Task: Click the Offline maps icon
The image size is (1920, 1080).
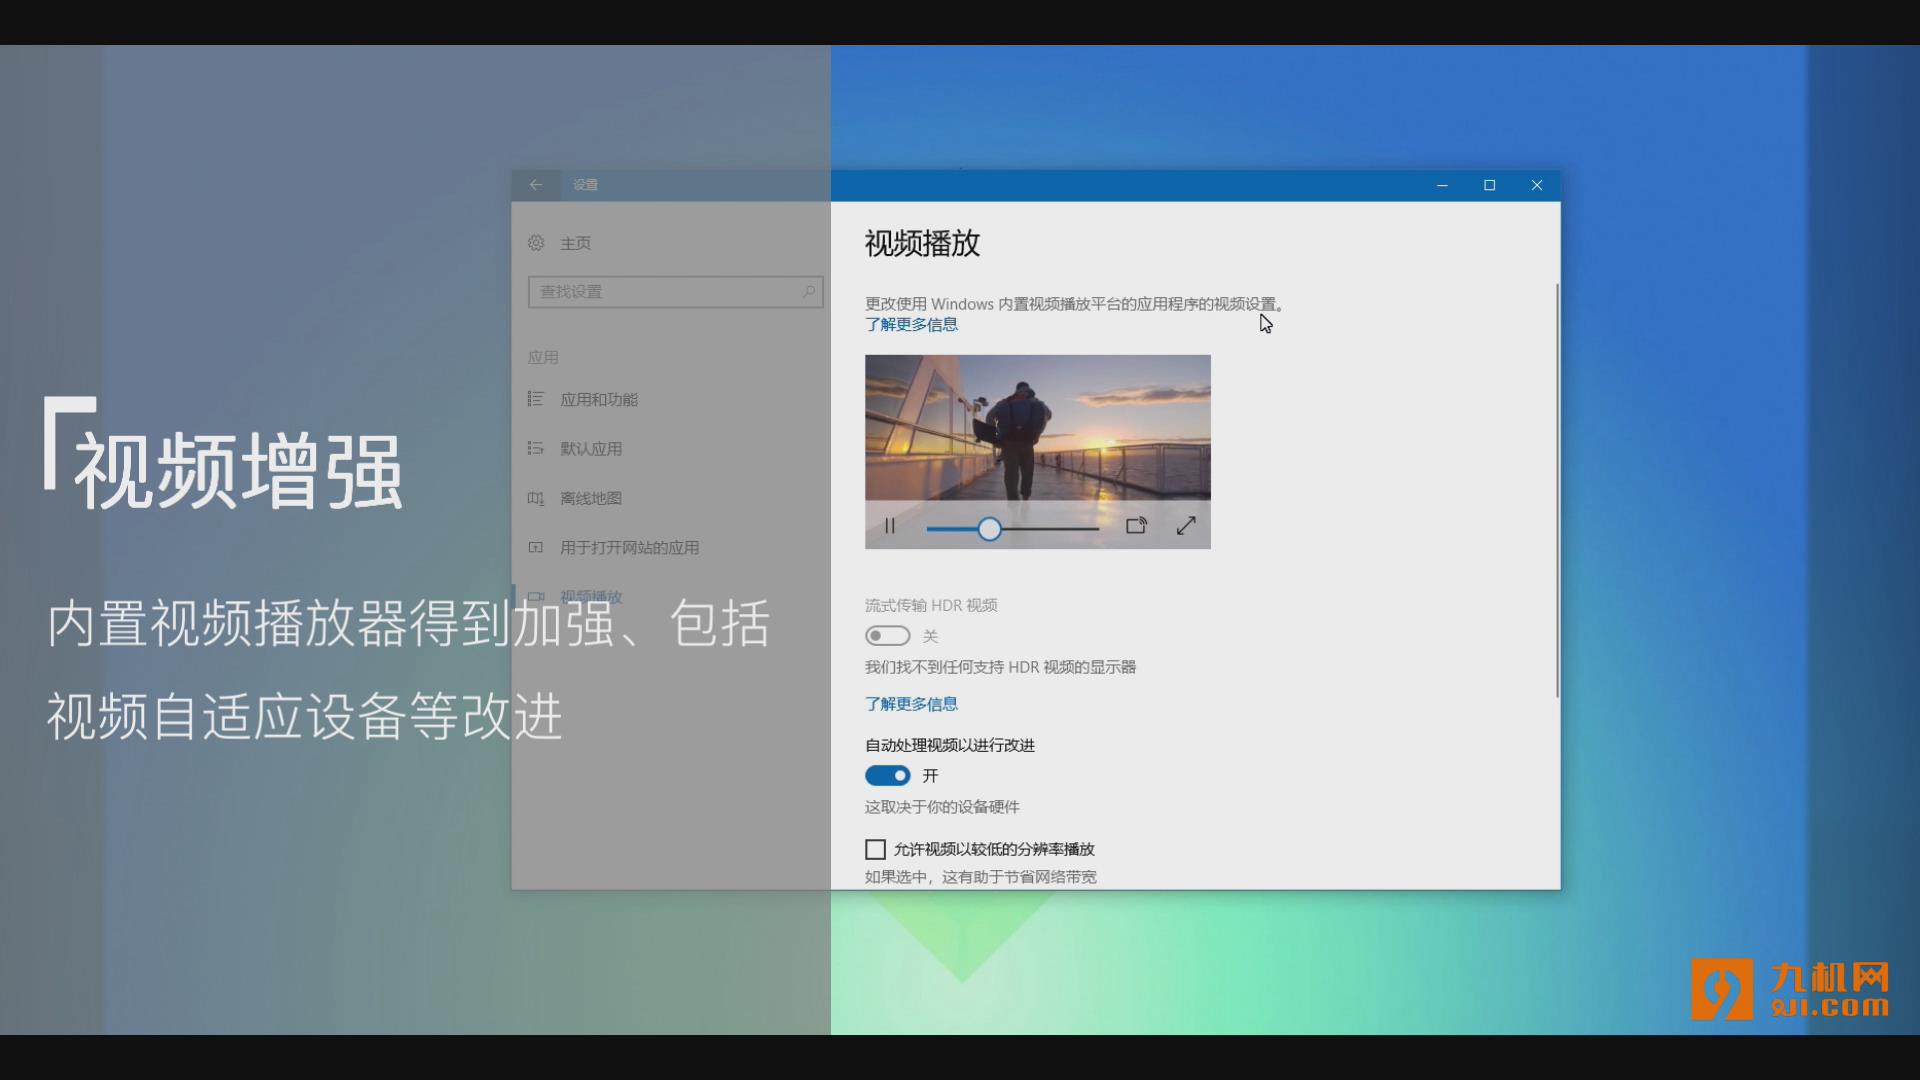Action: click(x=536, y=498)
